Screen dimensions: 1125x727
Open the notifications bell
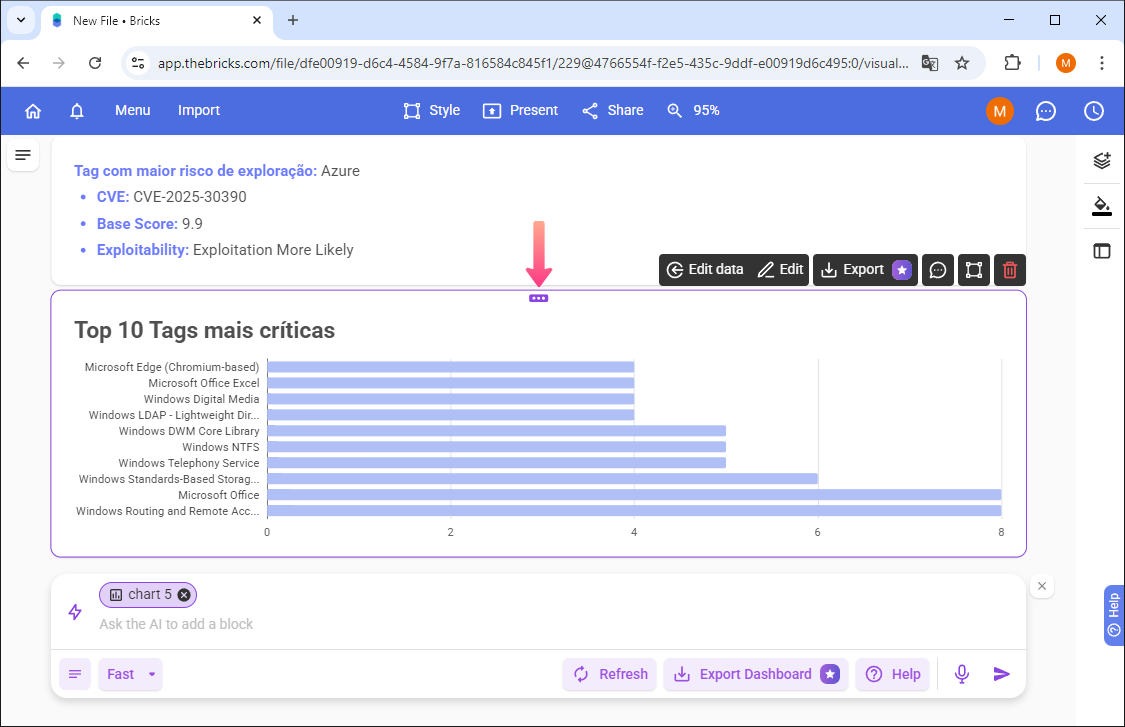click(x=77, y=111)
